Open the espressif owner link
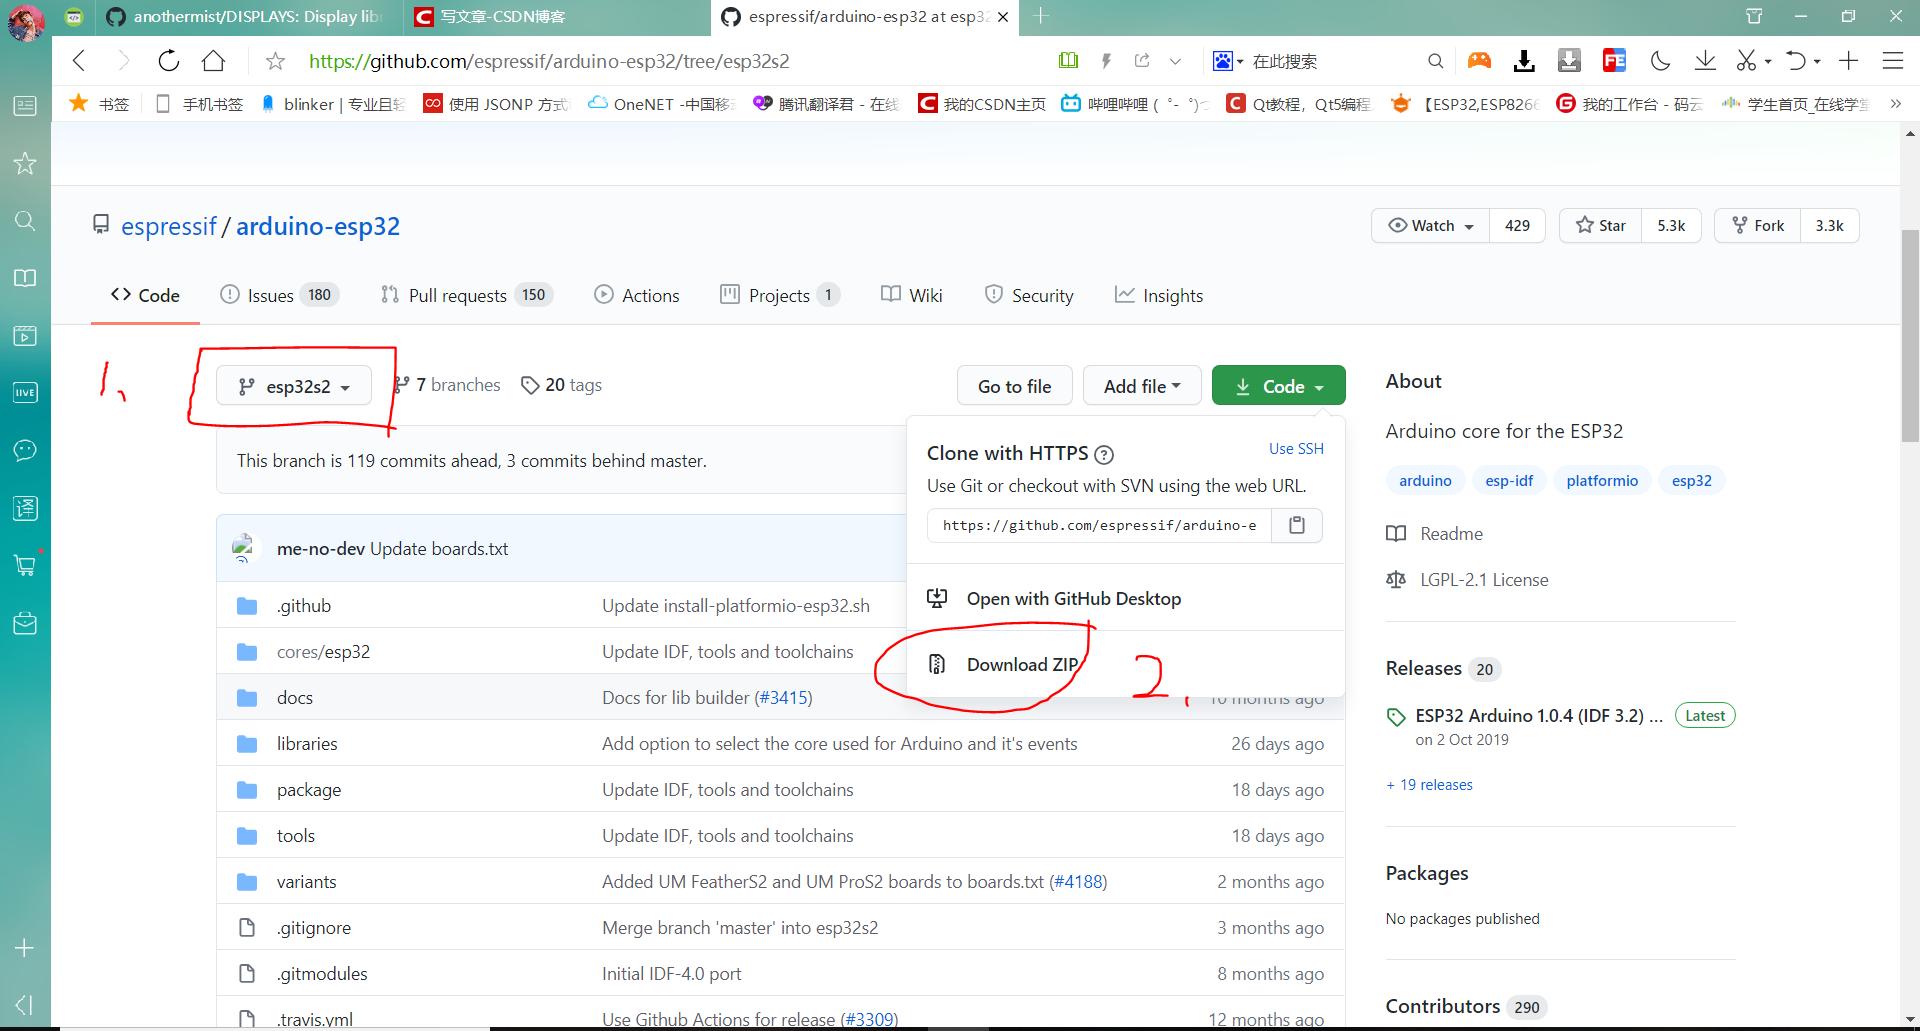1920x1031 pixels. tap(168, 226)
